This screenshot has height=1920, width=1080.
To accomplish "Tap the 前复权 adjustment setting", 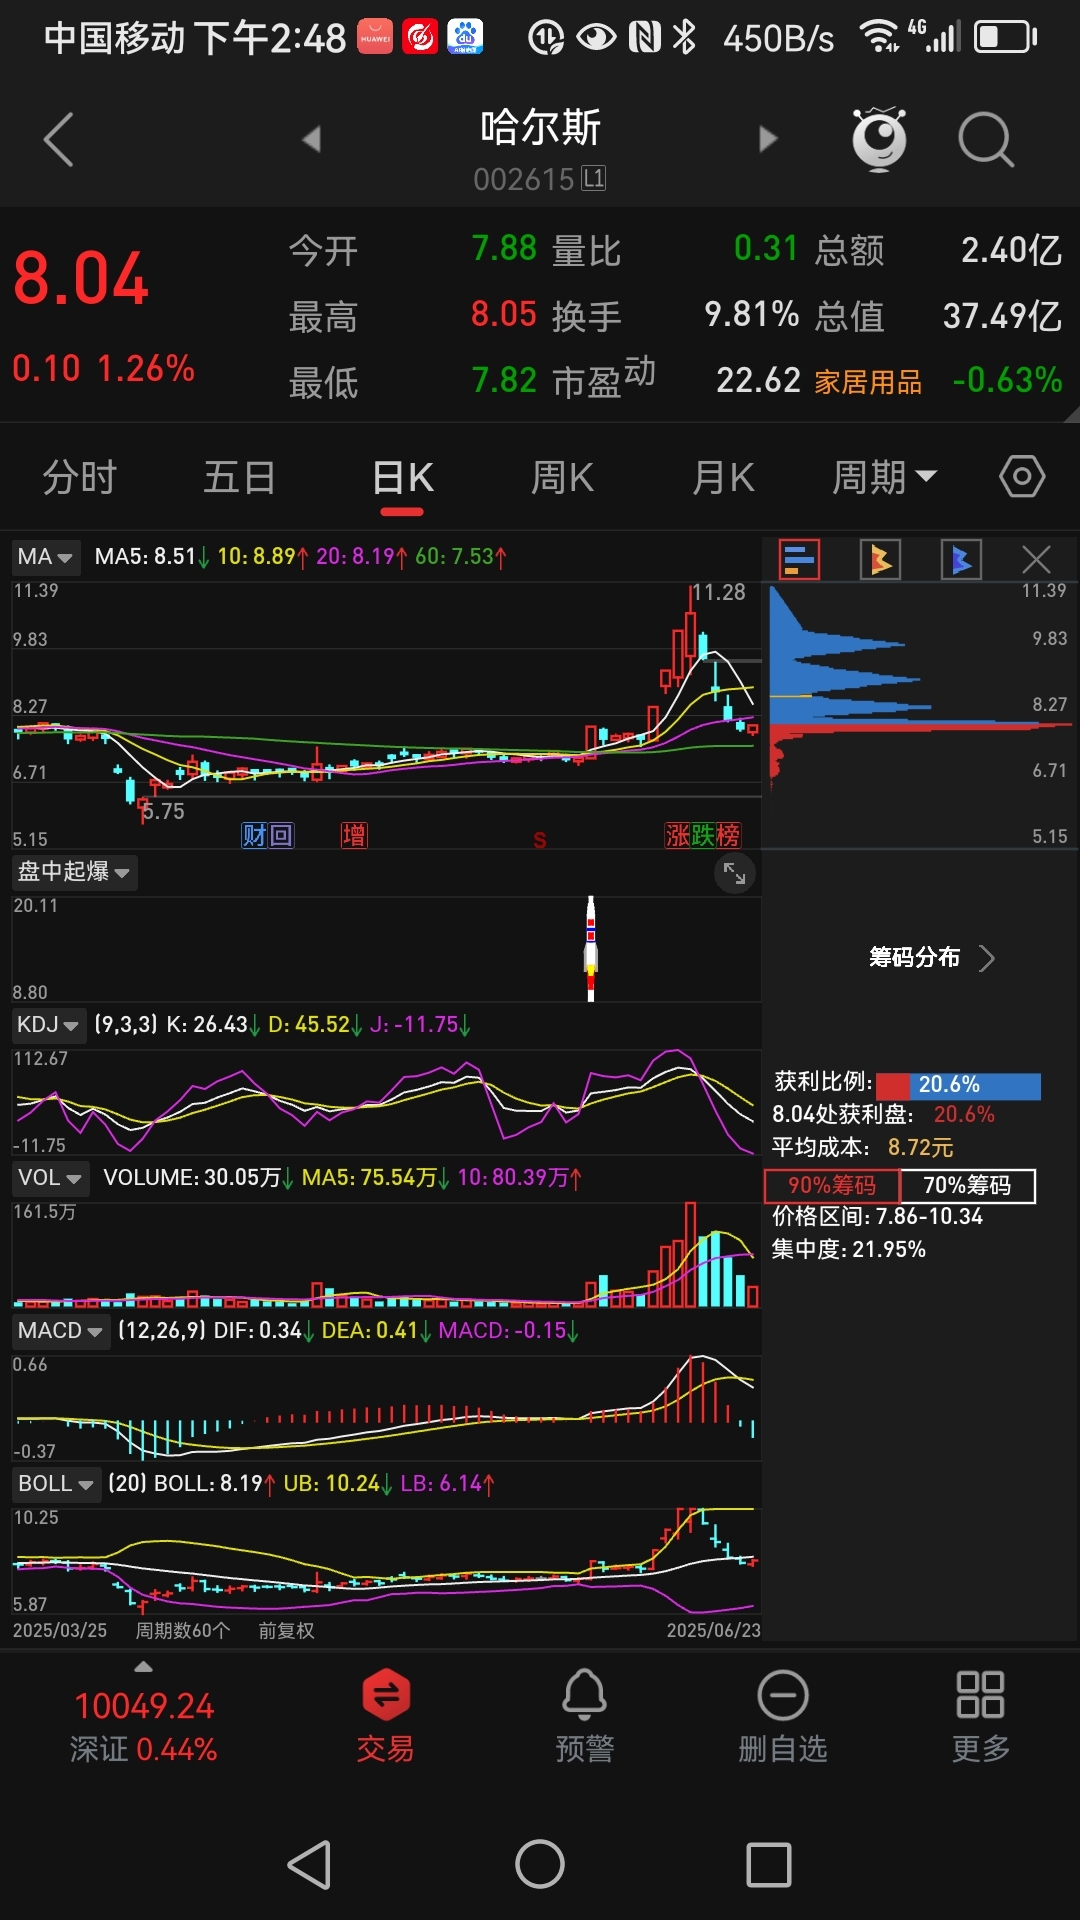I will tap(286, 1631).
